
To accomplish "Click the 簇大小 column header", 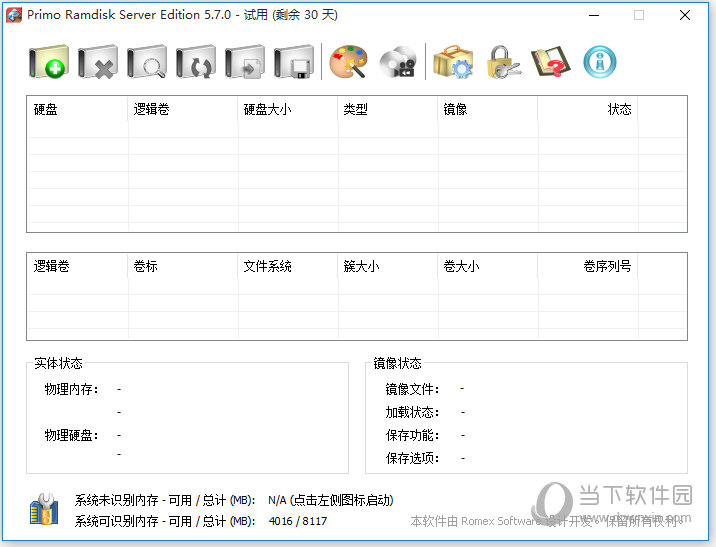I will click(388, 266).
